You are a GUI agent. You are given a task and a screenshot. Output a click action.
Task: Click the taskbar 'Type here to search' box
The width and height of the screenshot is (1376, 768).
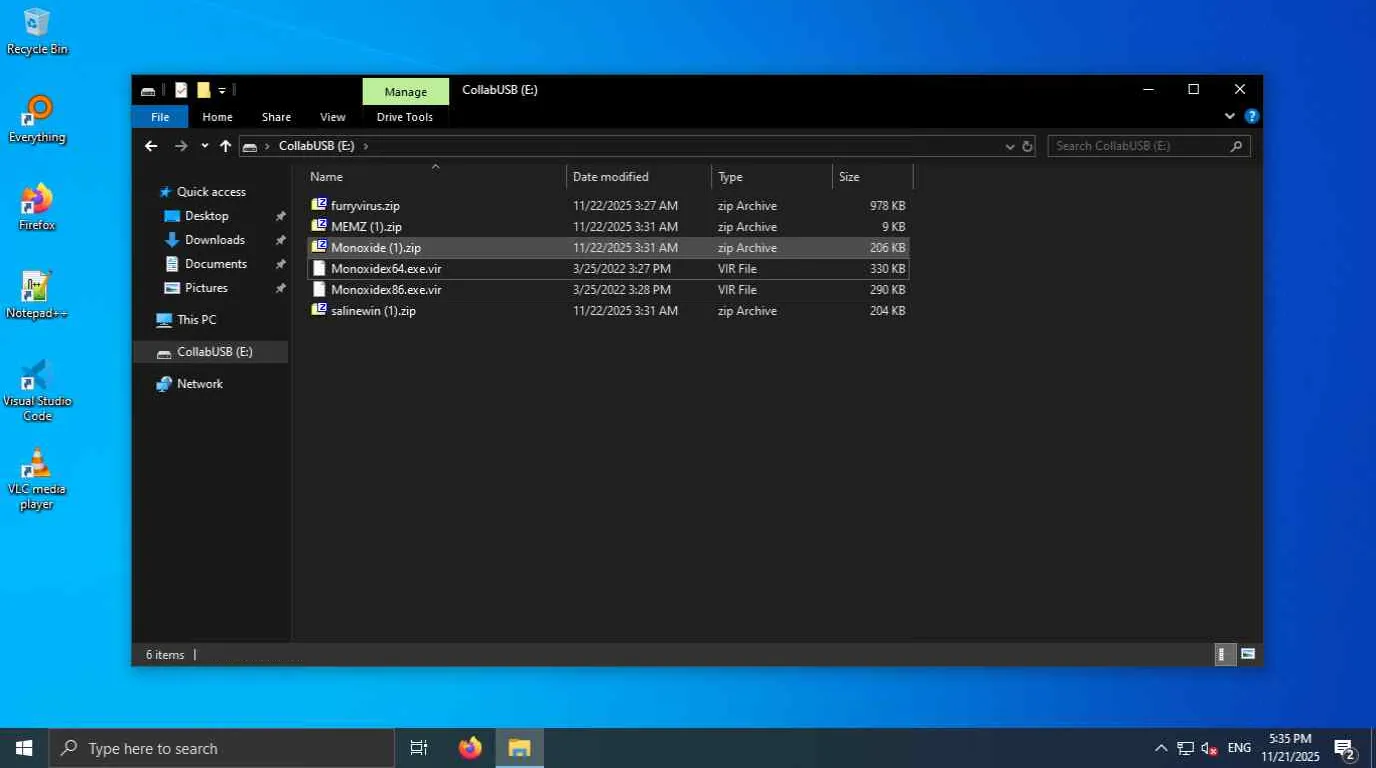coord(222,748)
